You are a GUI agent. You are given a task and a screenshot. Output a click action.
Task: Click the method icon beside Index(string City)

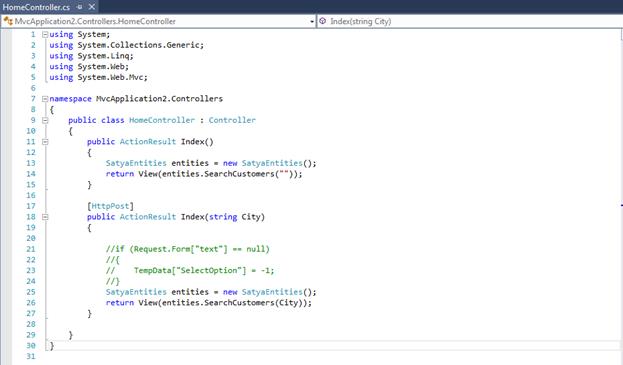[x=323, y=21]
